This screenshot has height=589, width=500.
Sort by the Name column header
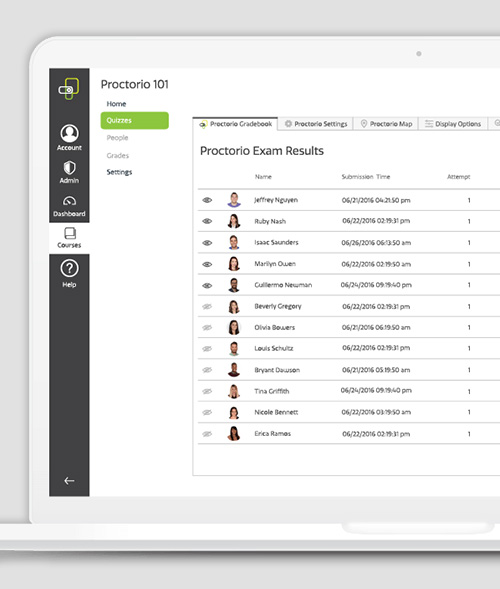pos(263,177)
